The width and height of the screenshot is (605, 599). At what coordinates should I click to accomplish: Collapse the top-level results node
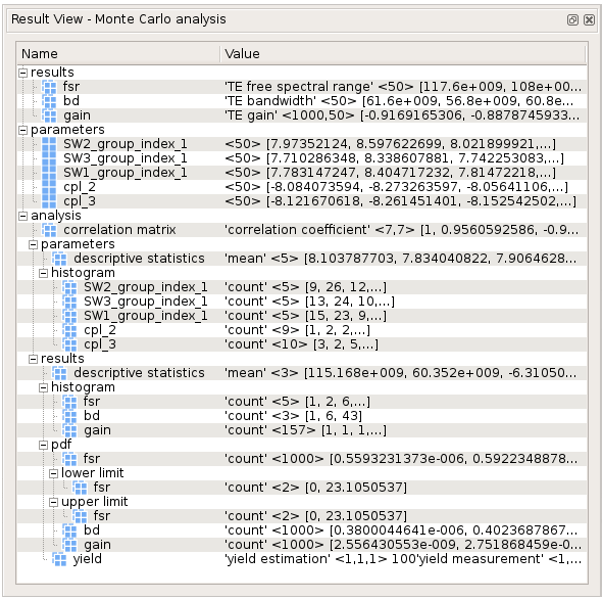23,73
